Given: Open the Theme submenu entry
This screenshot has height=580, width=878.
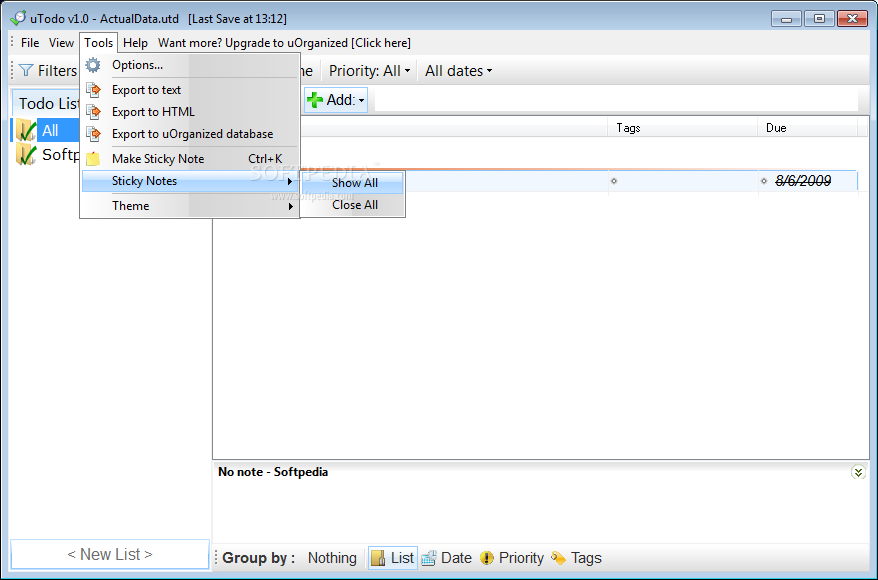Looking at the screenshot, I should 189,206.
